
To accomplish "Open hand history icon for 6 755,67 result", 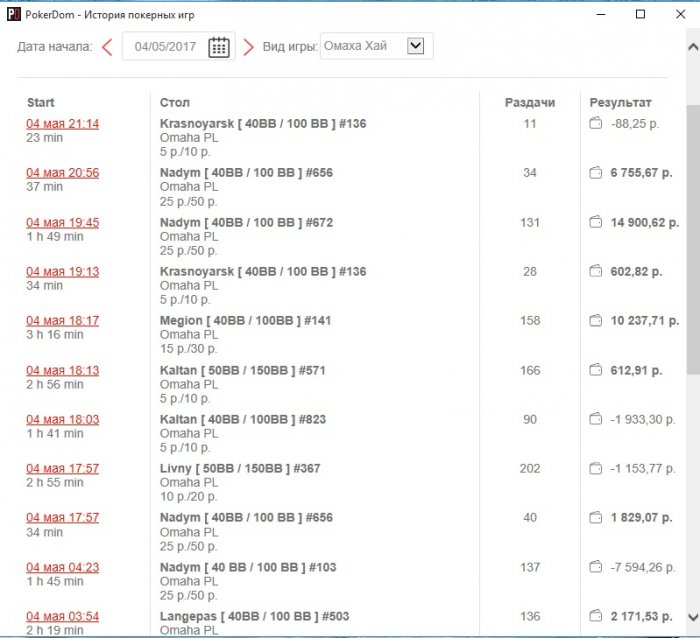I will [x=595, y=173].
